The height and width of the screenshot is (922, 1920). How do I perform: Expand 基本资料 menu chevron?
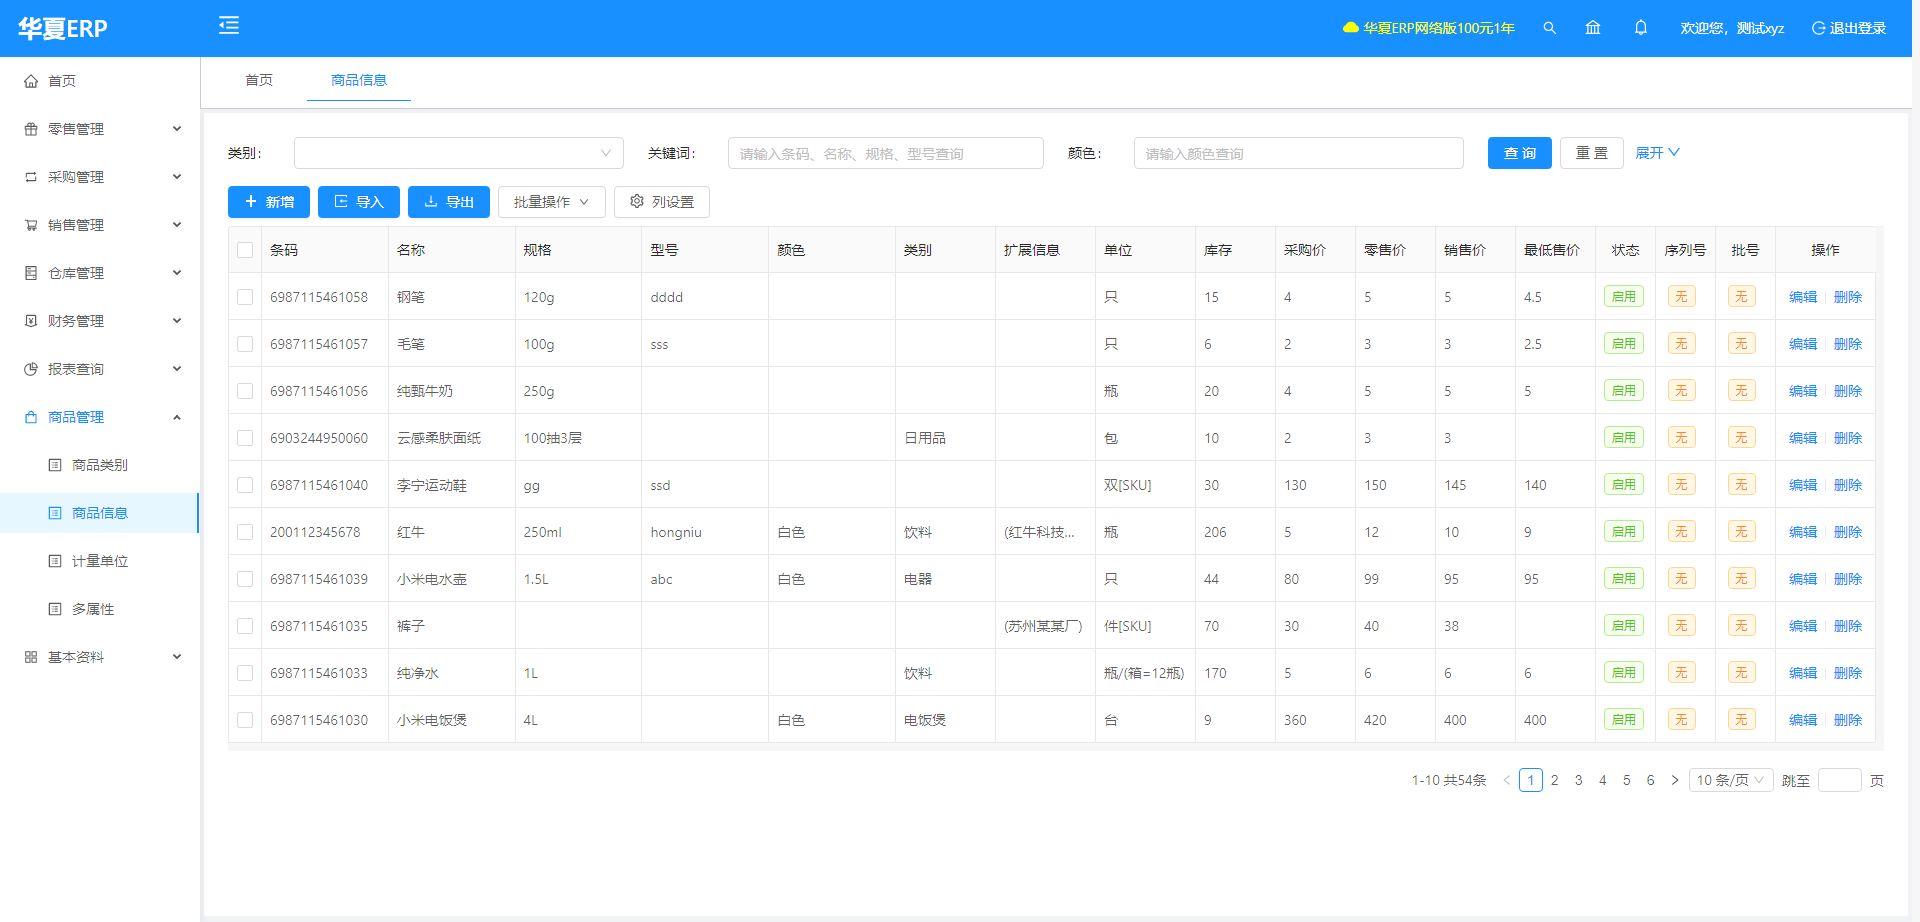(x=177, y=657)
